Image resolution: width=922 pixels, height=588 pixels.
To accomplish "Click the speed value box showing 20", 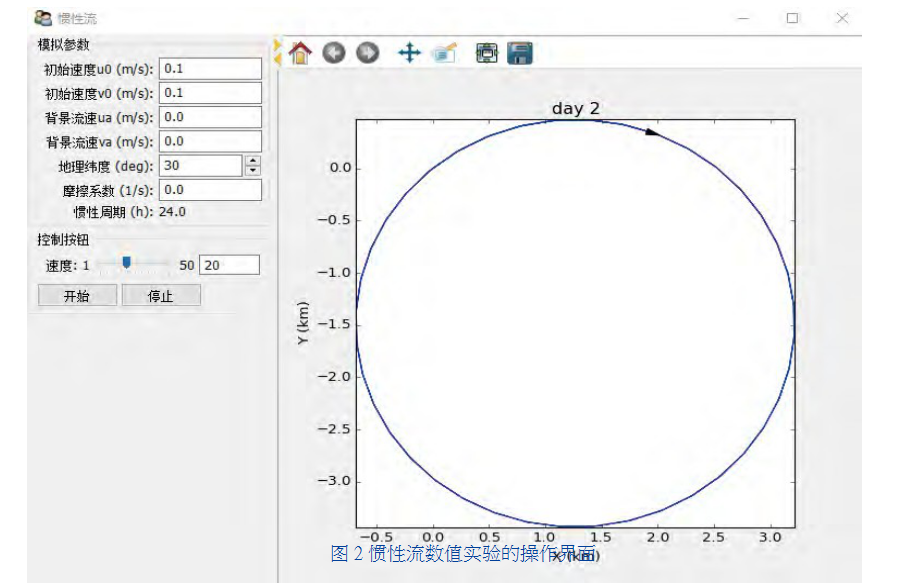I will (x=229, y=265).
